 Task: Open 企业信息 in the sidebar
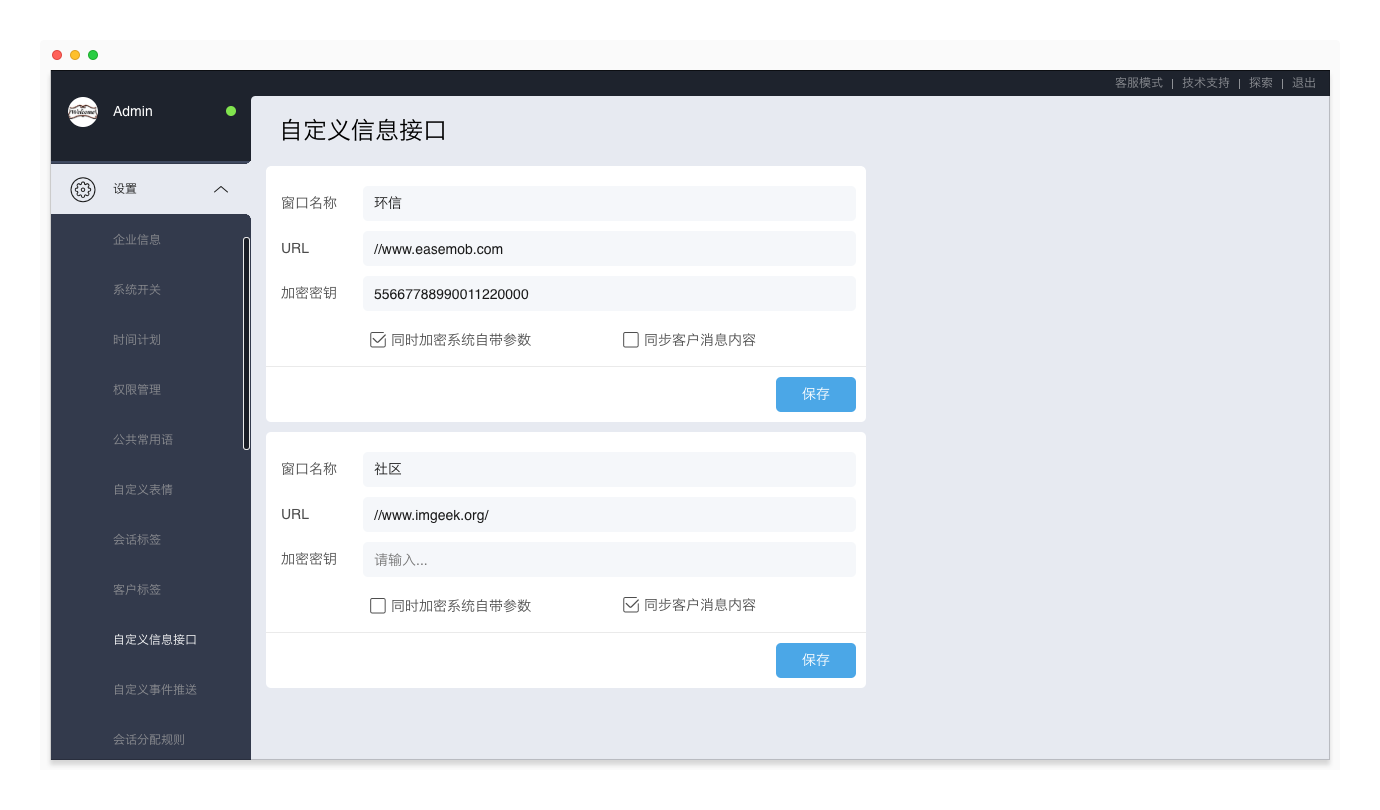pyautogui.click(x=137, y=240)
